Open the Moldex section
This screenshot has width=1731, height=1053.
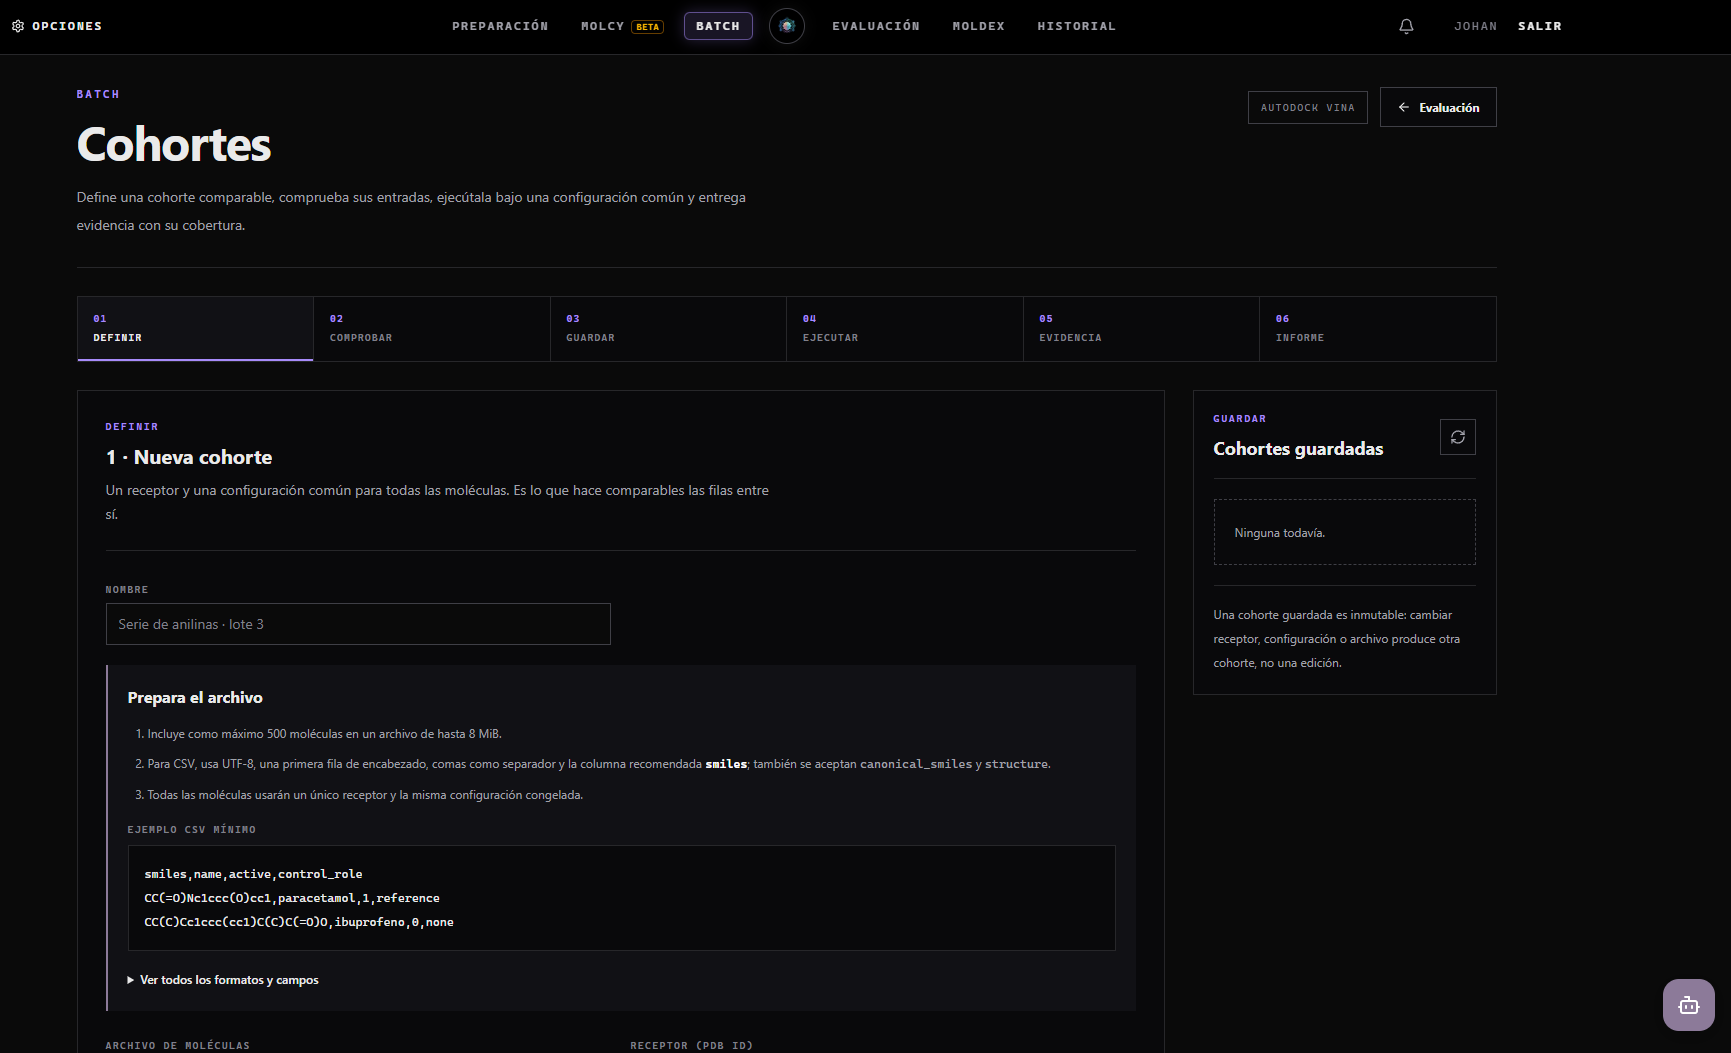click(x=978, y=26)
